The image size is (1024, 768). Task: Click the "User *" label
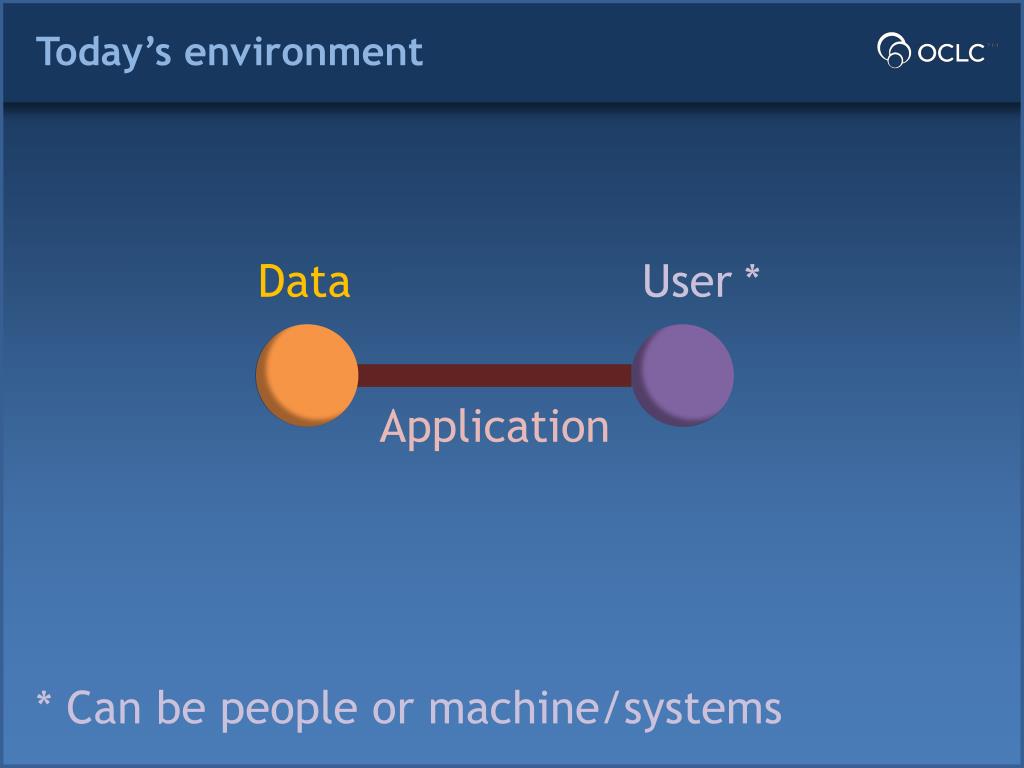click(x=701, y=281)
